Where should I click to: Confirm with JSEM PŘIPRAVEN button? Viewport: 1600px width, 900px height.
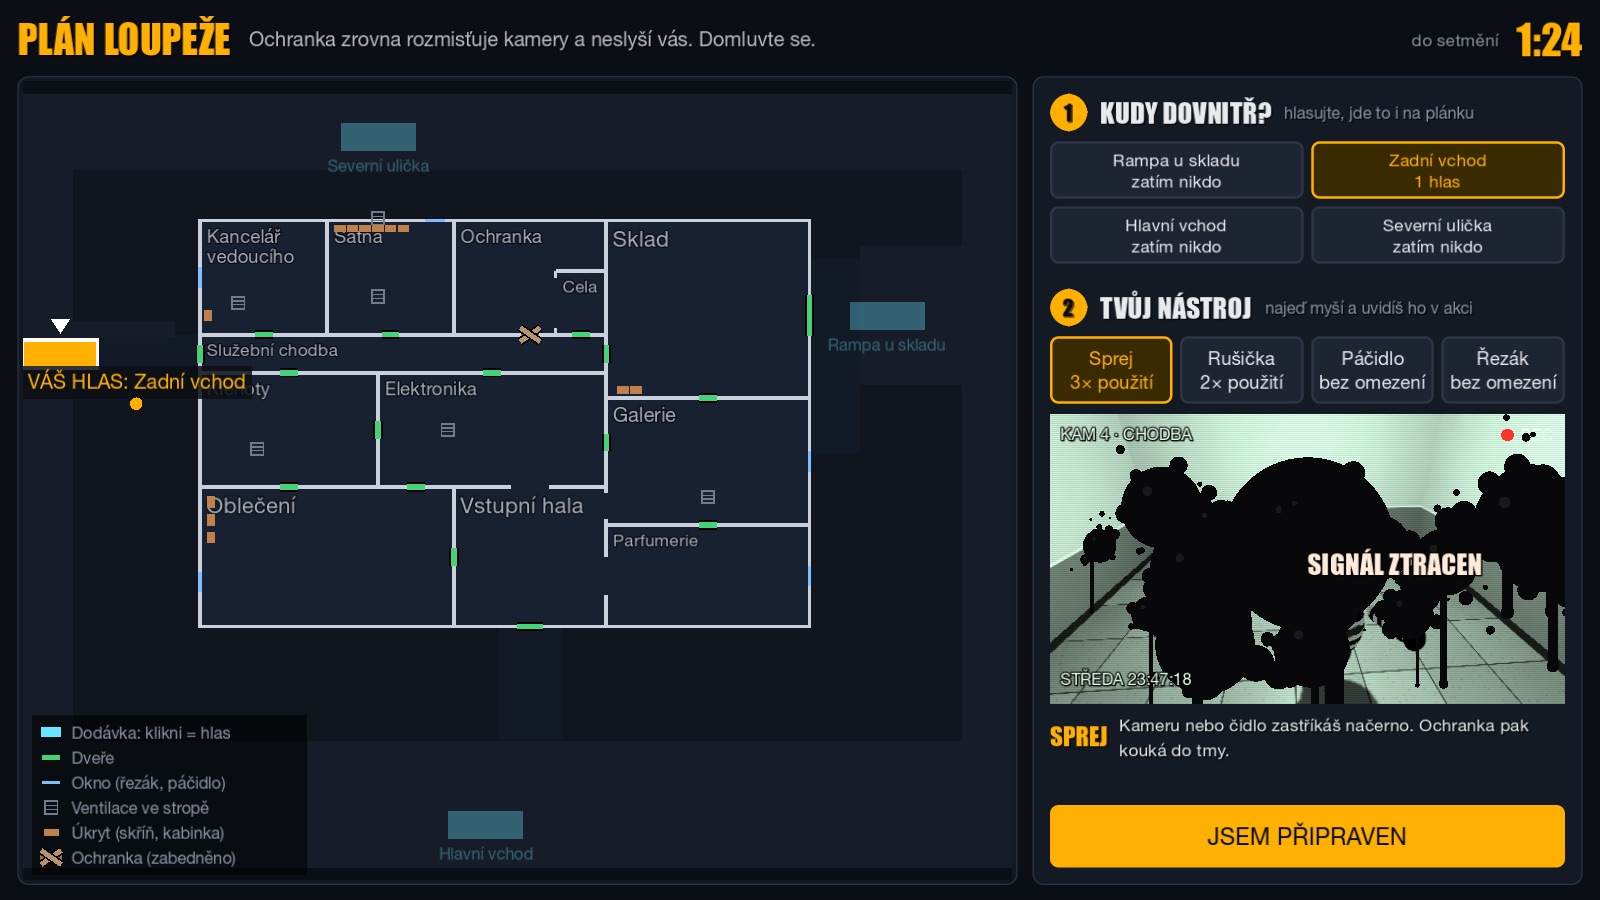click(x=1307, y=836)
